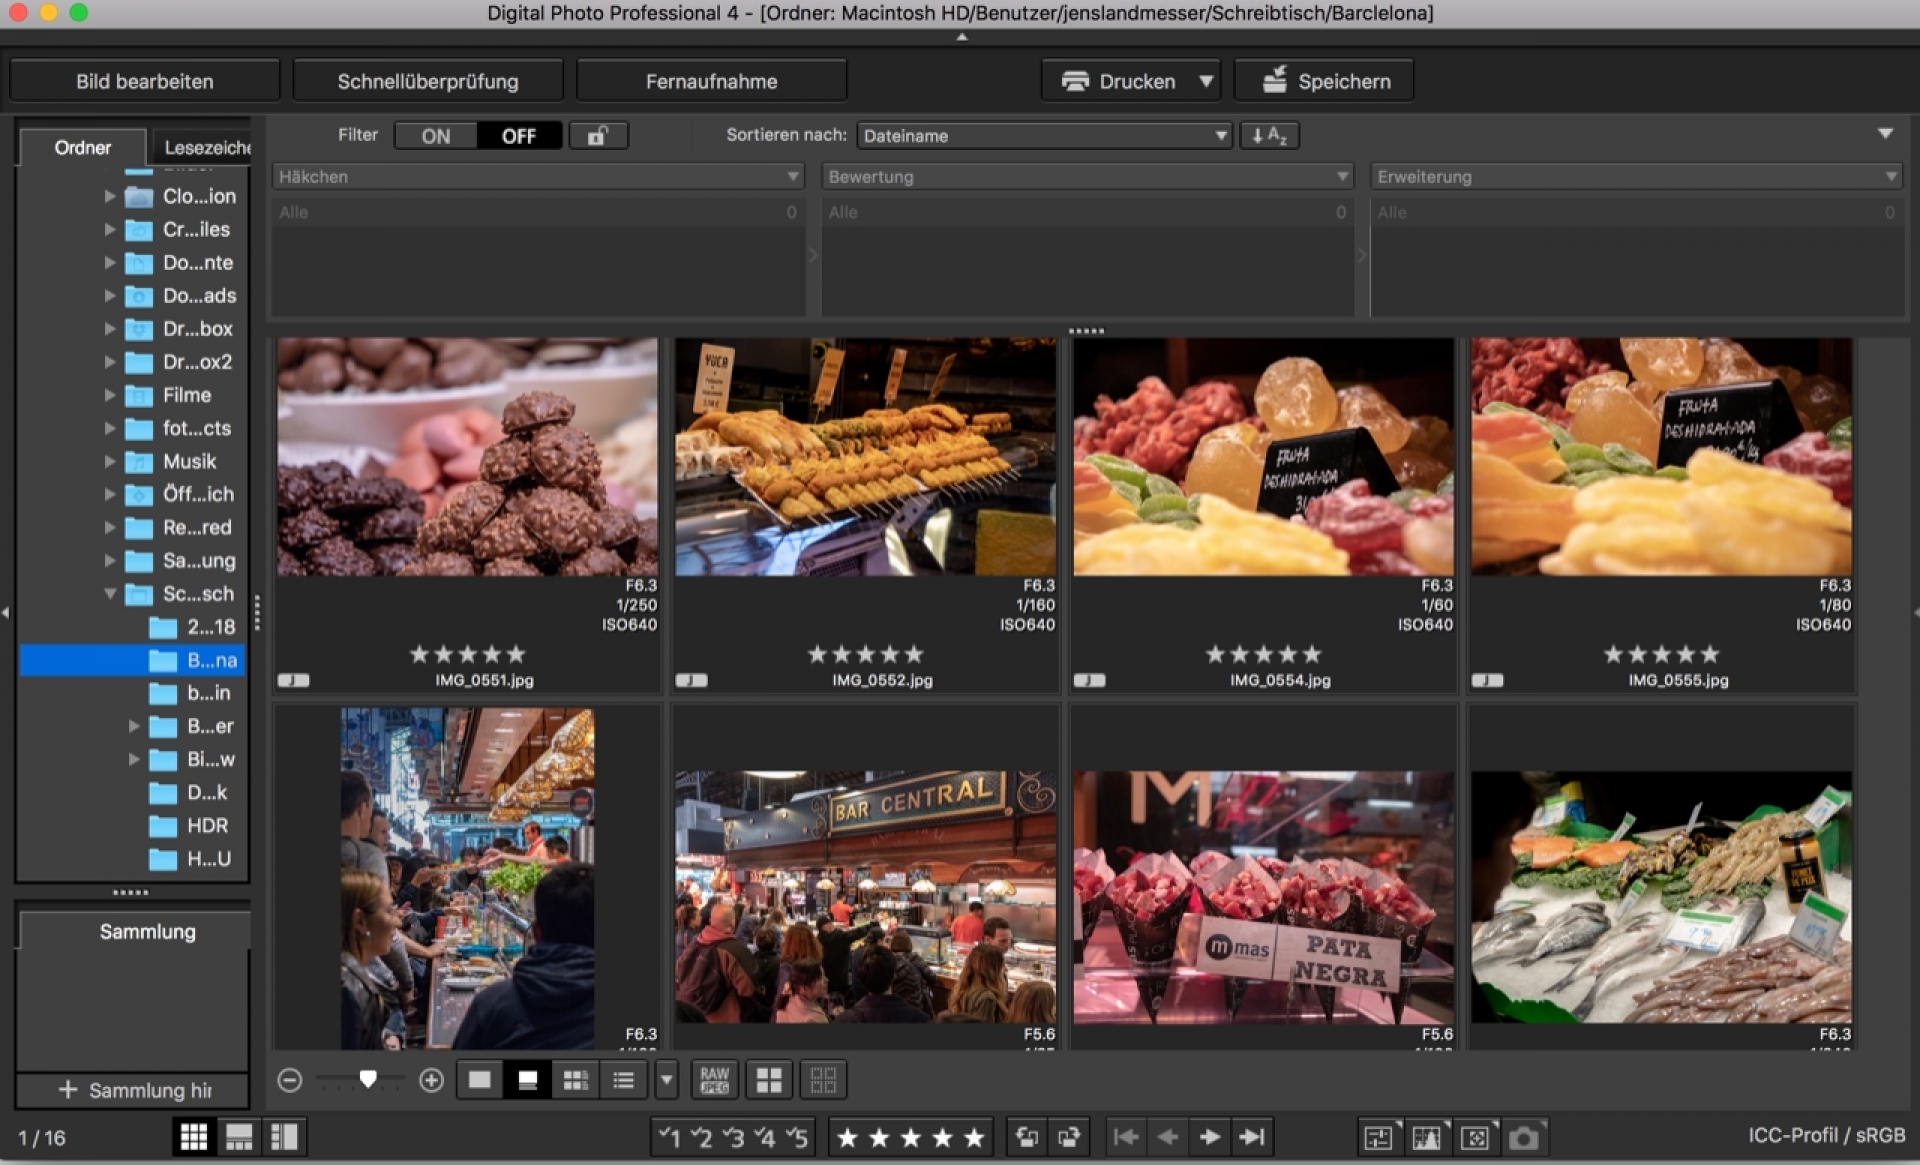The height and width of the screenshot is (1165, 1920).
Task: Select the IMG_0552.jpg thumbnail
Action: [x=865, y=457]
